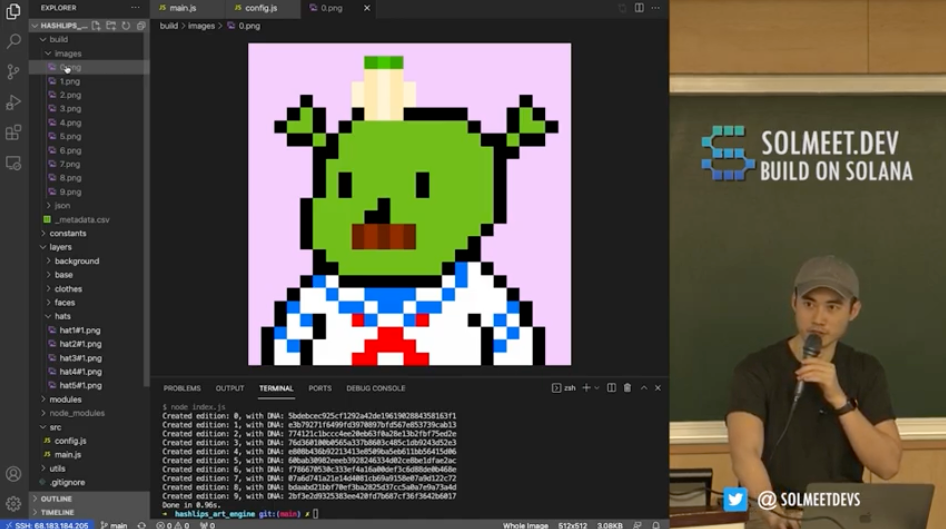Open editor more actions ellipsis
The image size is (946, 529).
coord(656,8)
